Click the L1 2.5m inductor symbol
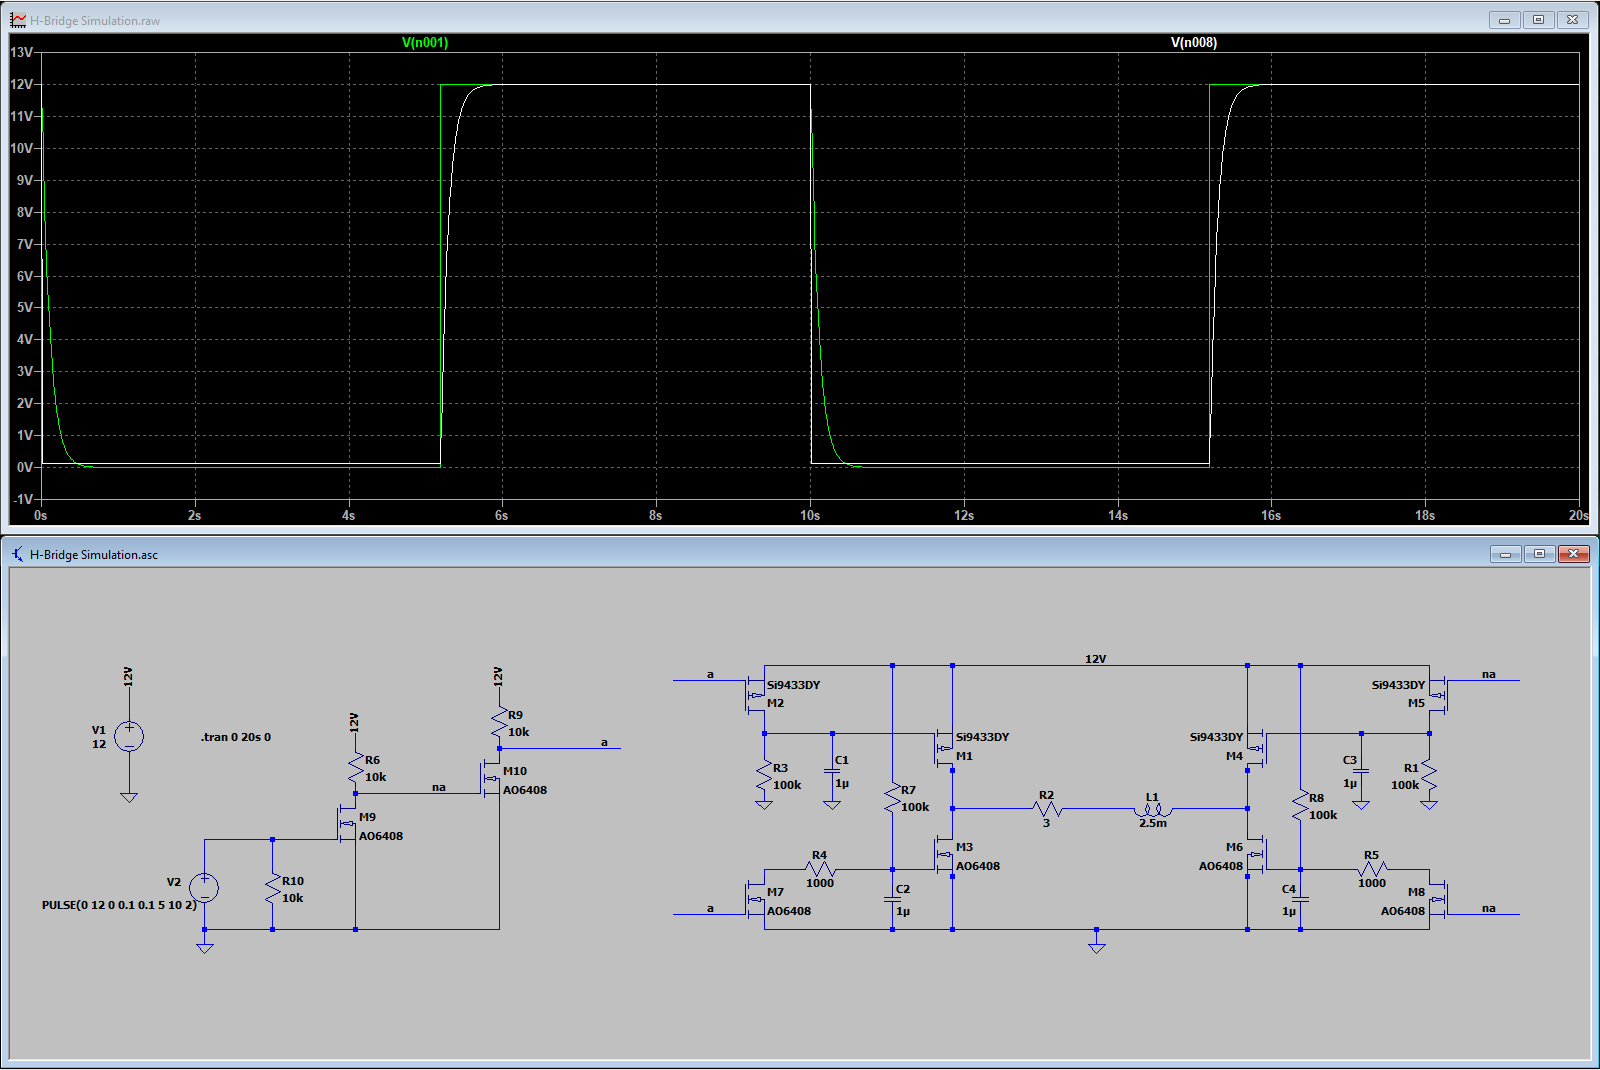The height and width of the screenshot is (1070, 1600). 1153,809
